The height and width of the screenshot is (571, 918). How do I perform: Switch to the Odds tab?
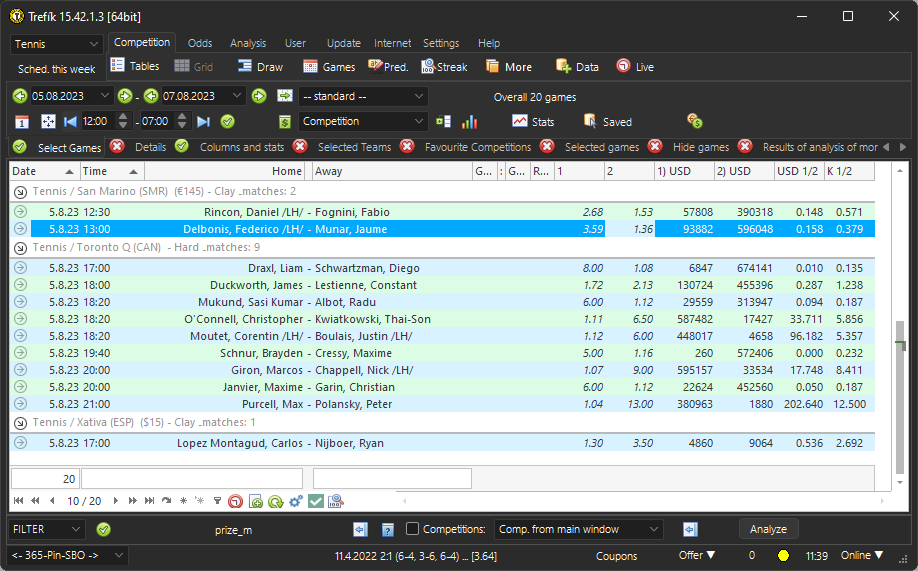200,43
